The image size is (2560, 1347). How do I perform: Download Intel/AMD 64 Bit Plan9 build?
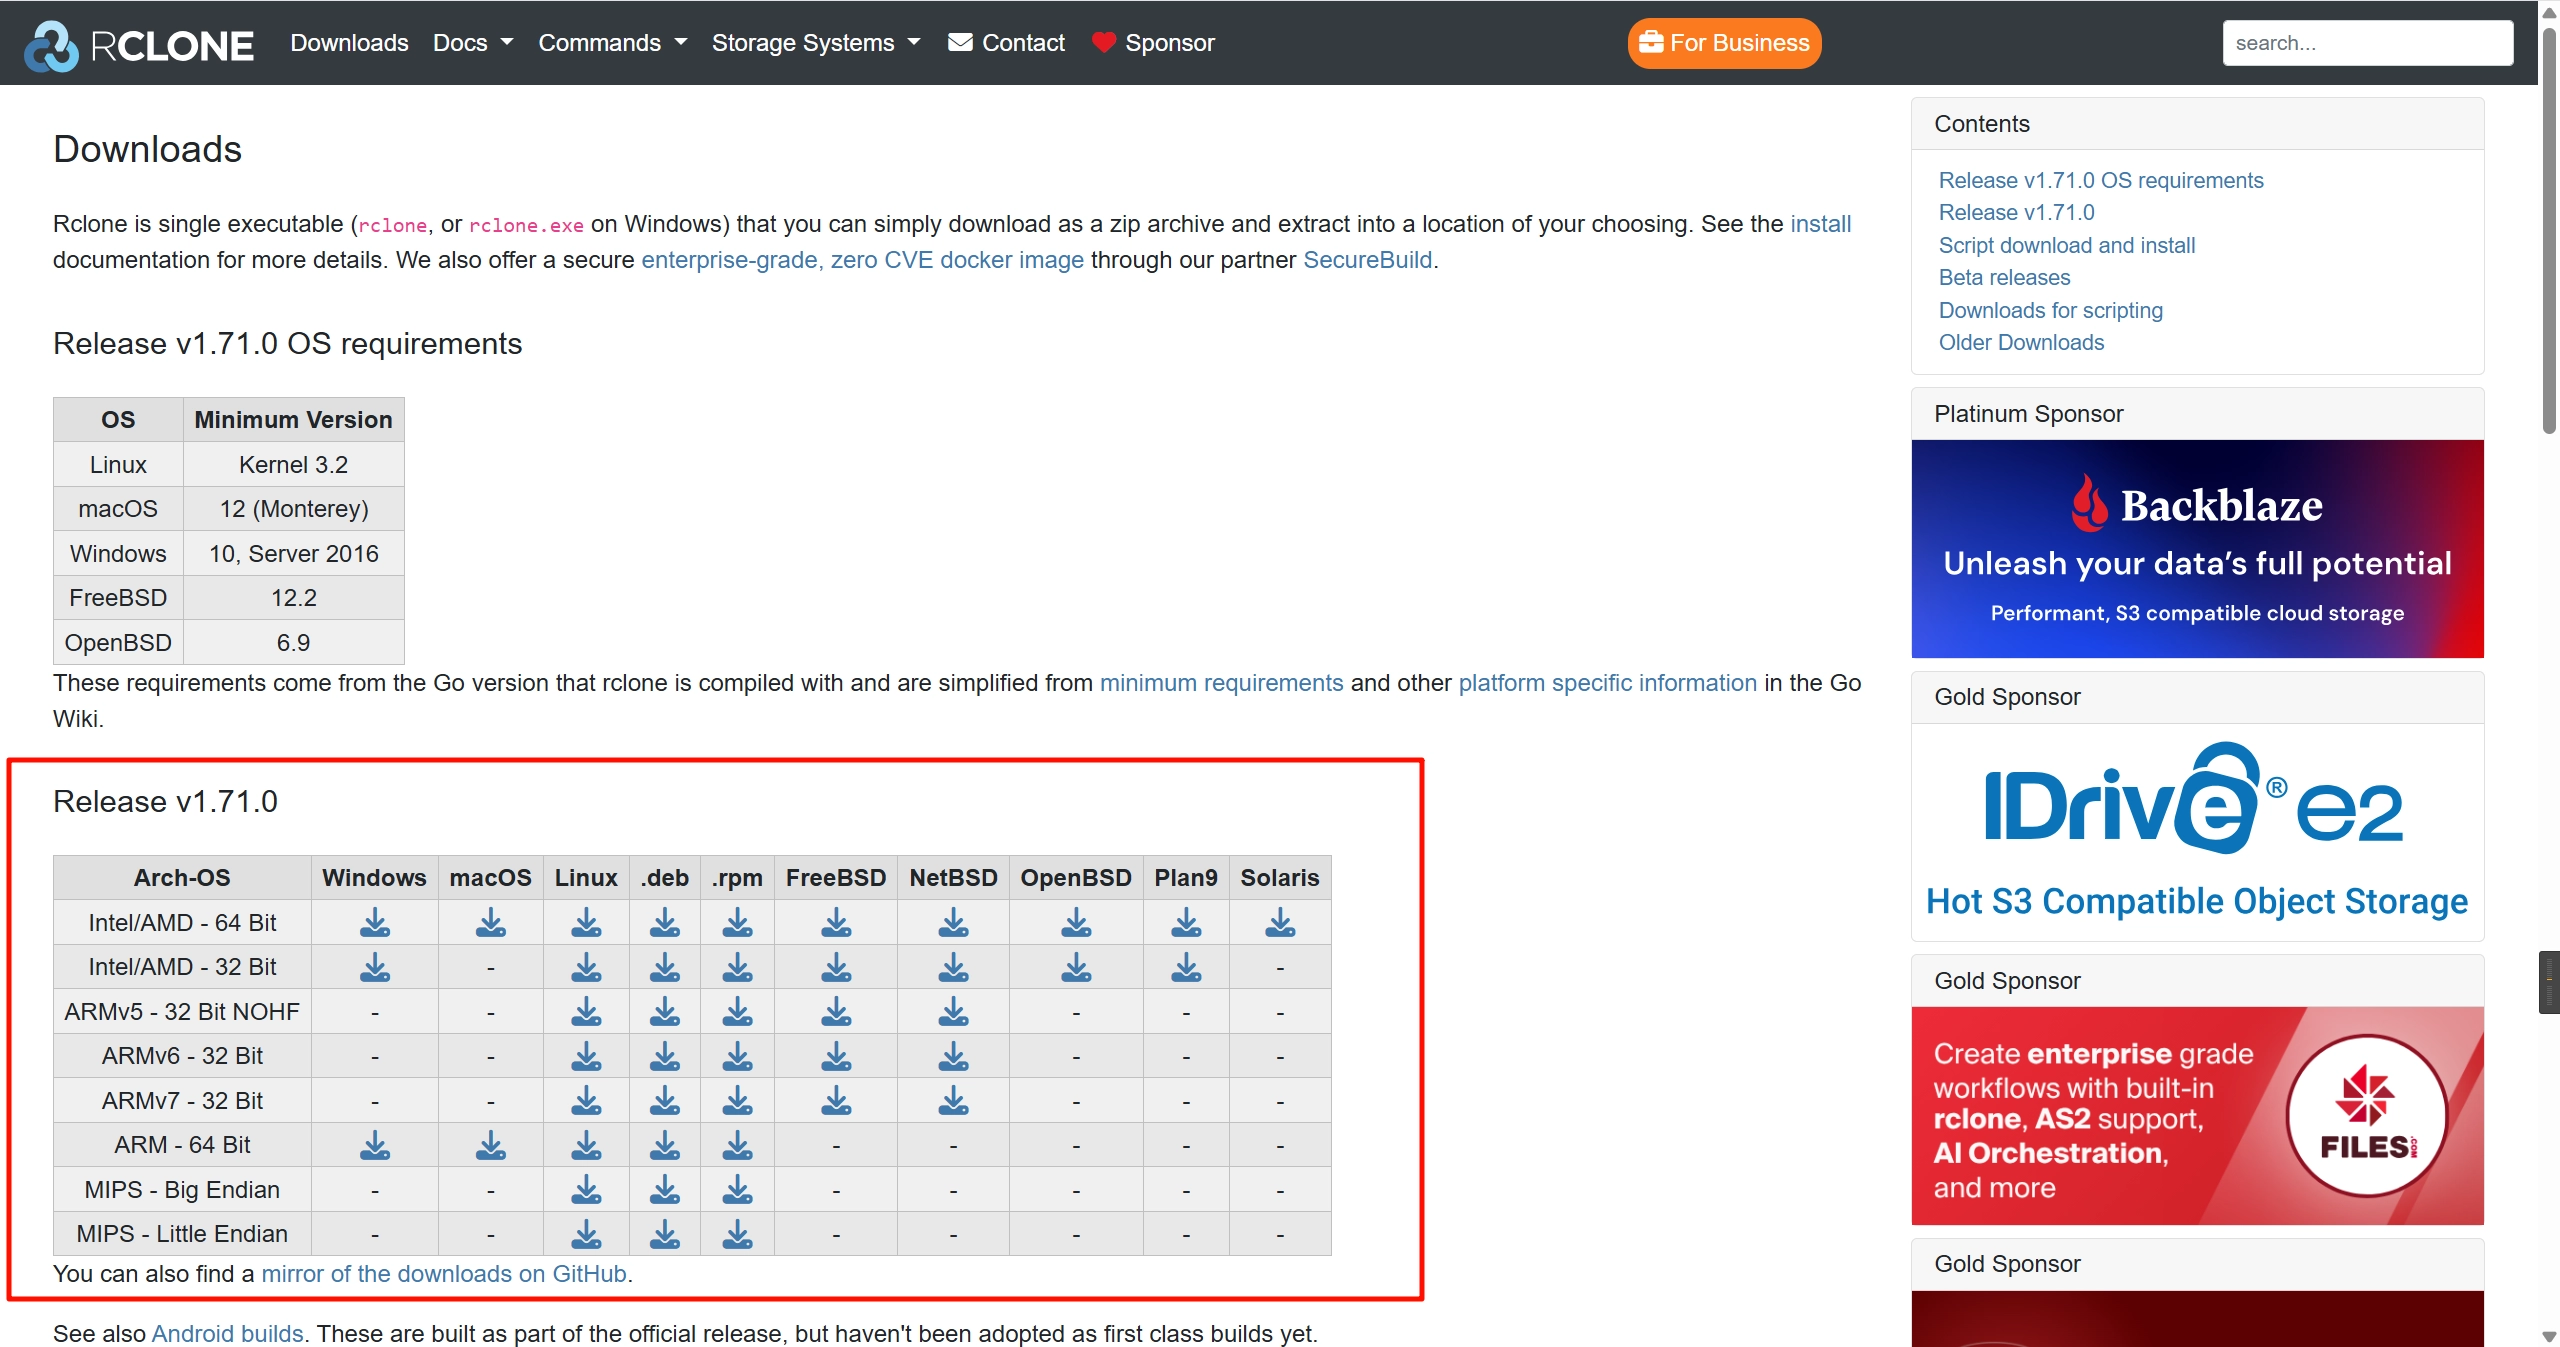1186,922
